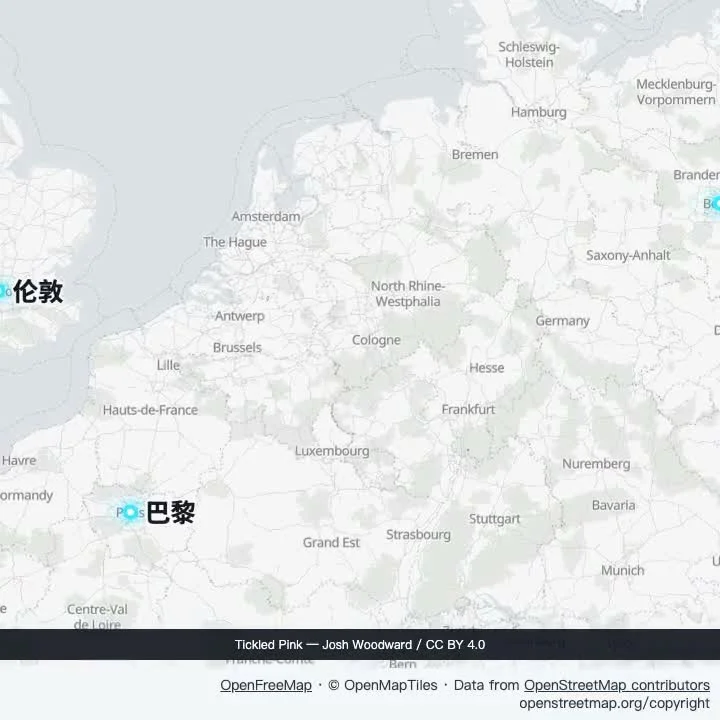Click the © OpenMapTiles attribution text

pyautogui.click(x=383, y=685)
